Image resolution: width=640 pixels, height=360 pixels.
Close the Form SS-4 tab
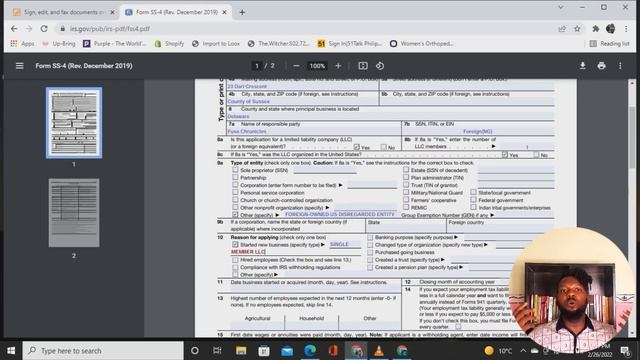coord(224,12)
